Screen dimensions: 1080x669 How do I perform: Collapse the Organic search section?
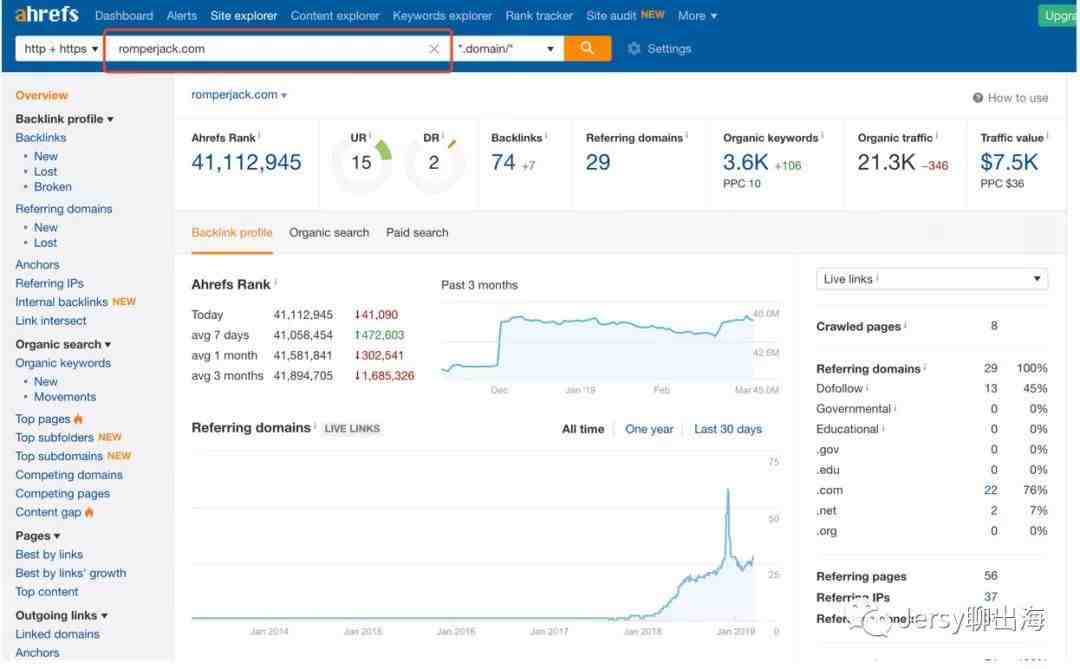(63, 344)
